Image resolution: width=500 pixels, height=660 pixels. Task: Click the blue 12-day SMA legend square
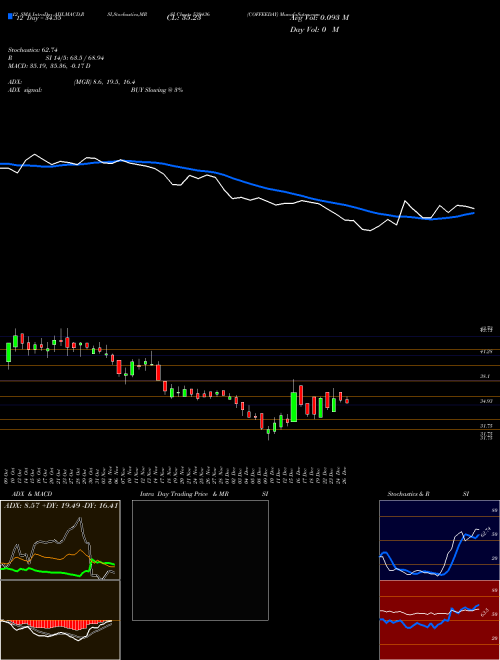click(11, 16)
